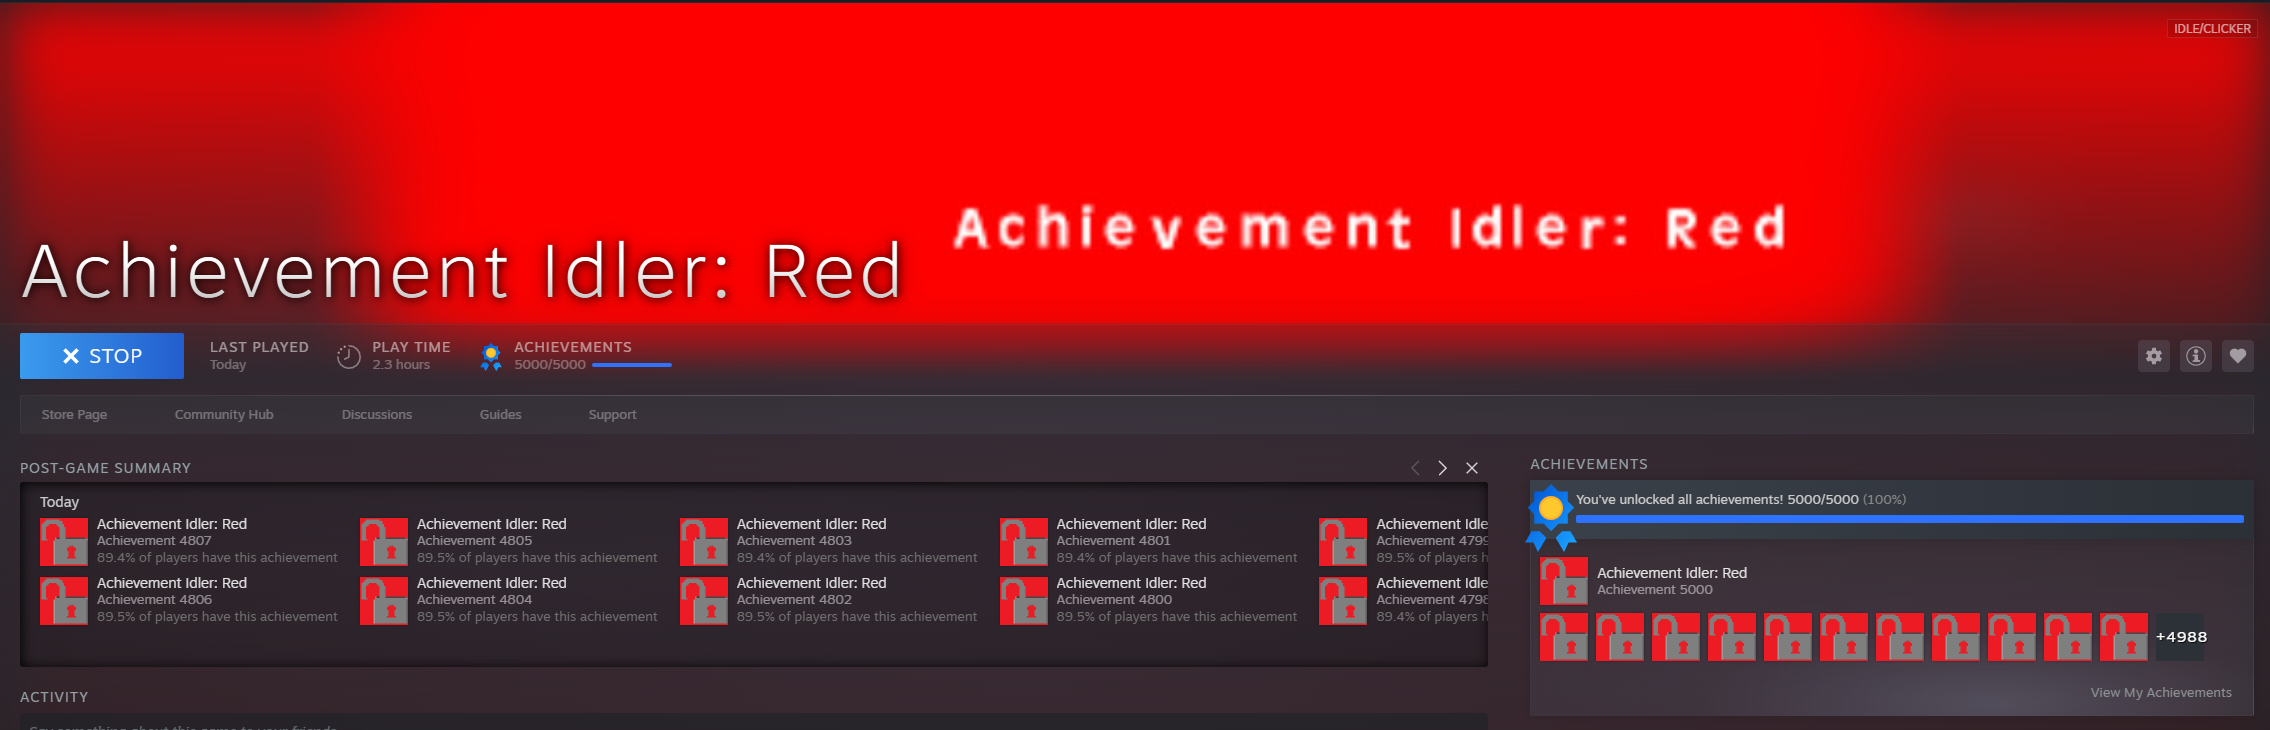The image size is (2270, 730).
Task: Open Achievement 4806 icon
Action: click(64, 601)
